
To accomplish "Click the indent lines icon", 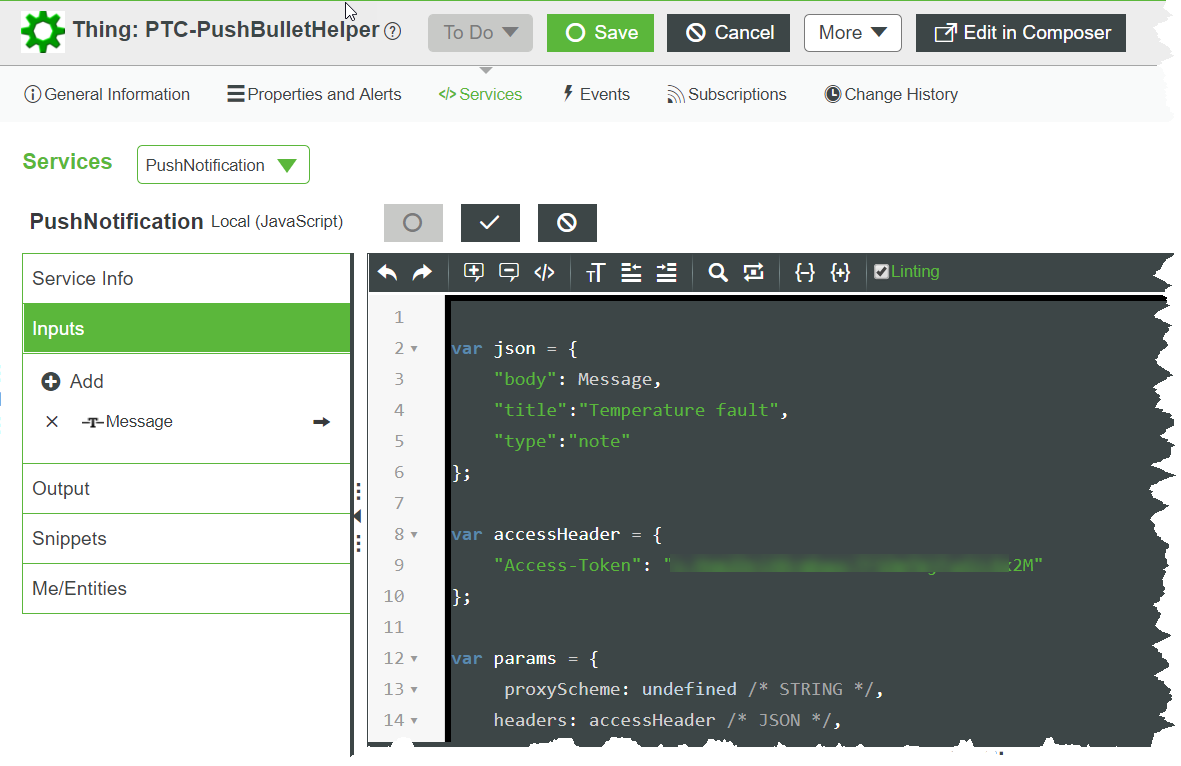I will 667,273.
